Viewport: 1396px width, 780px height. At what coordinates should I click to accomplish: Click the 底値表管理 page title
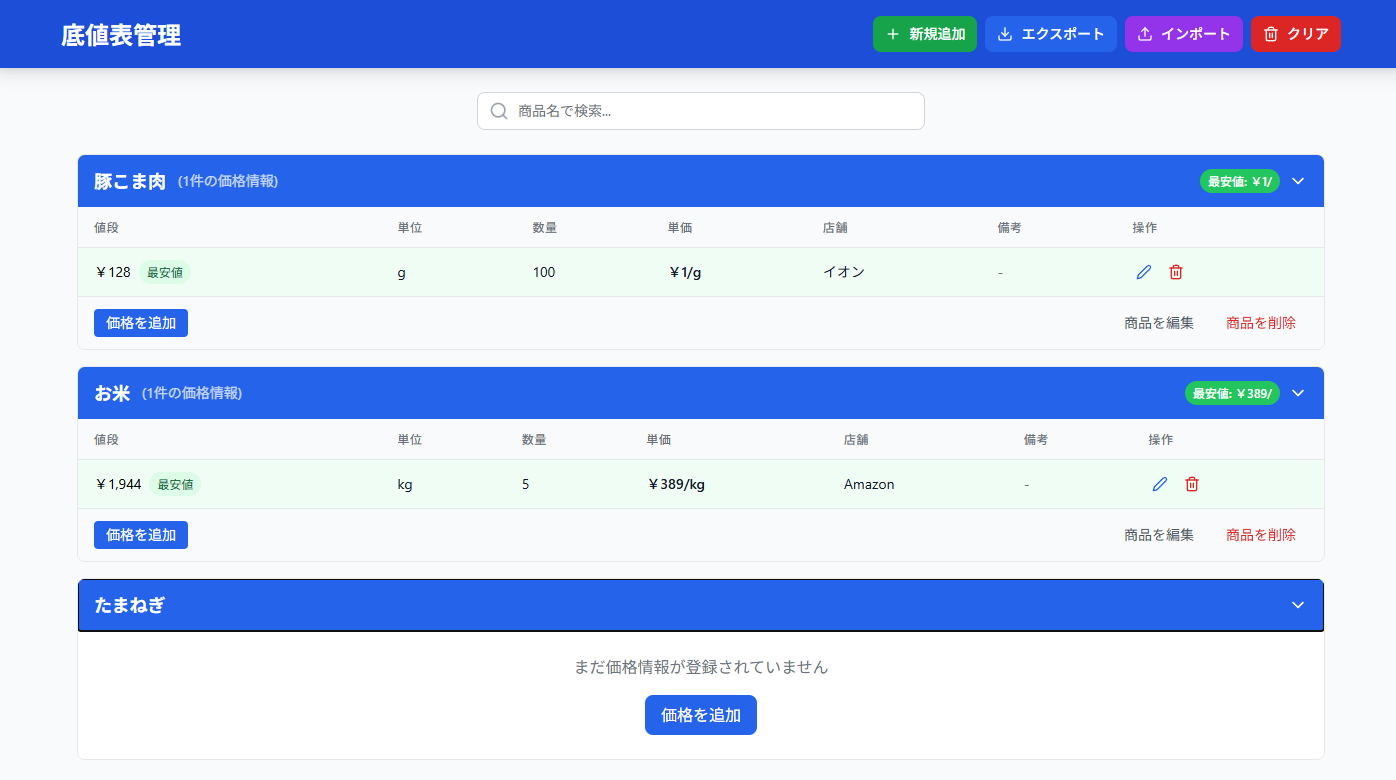[121, 35]
